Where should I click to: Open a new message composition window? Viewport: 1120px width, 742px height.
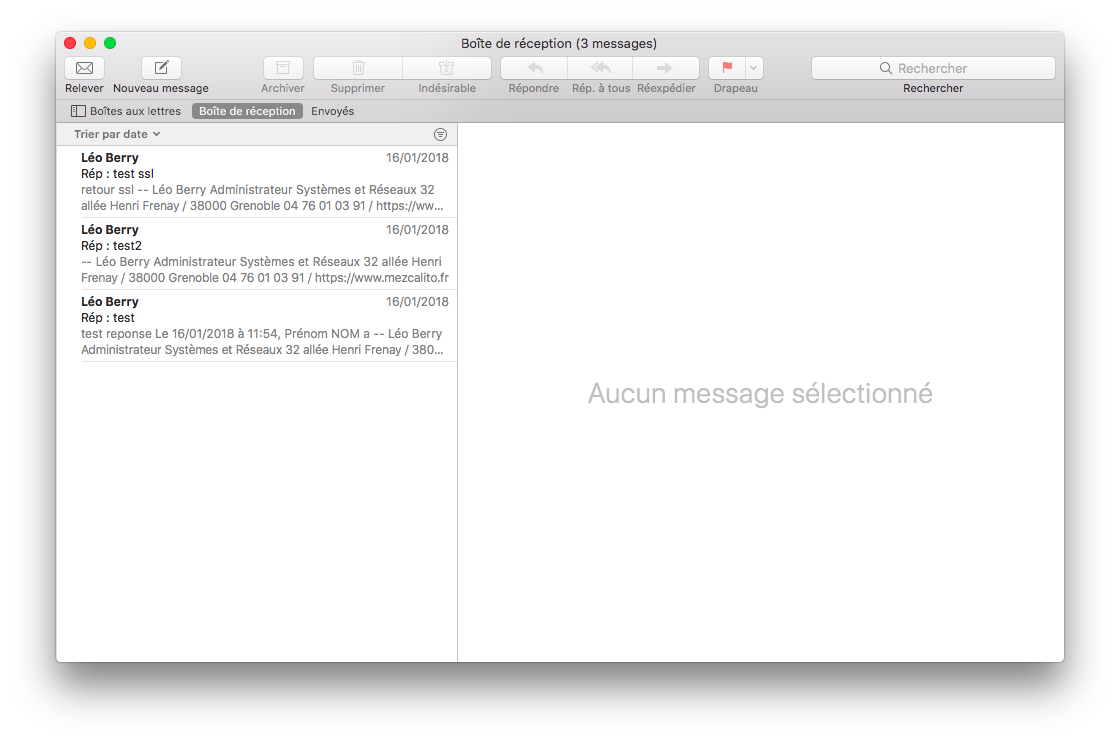coord(160,68)
